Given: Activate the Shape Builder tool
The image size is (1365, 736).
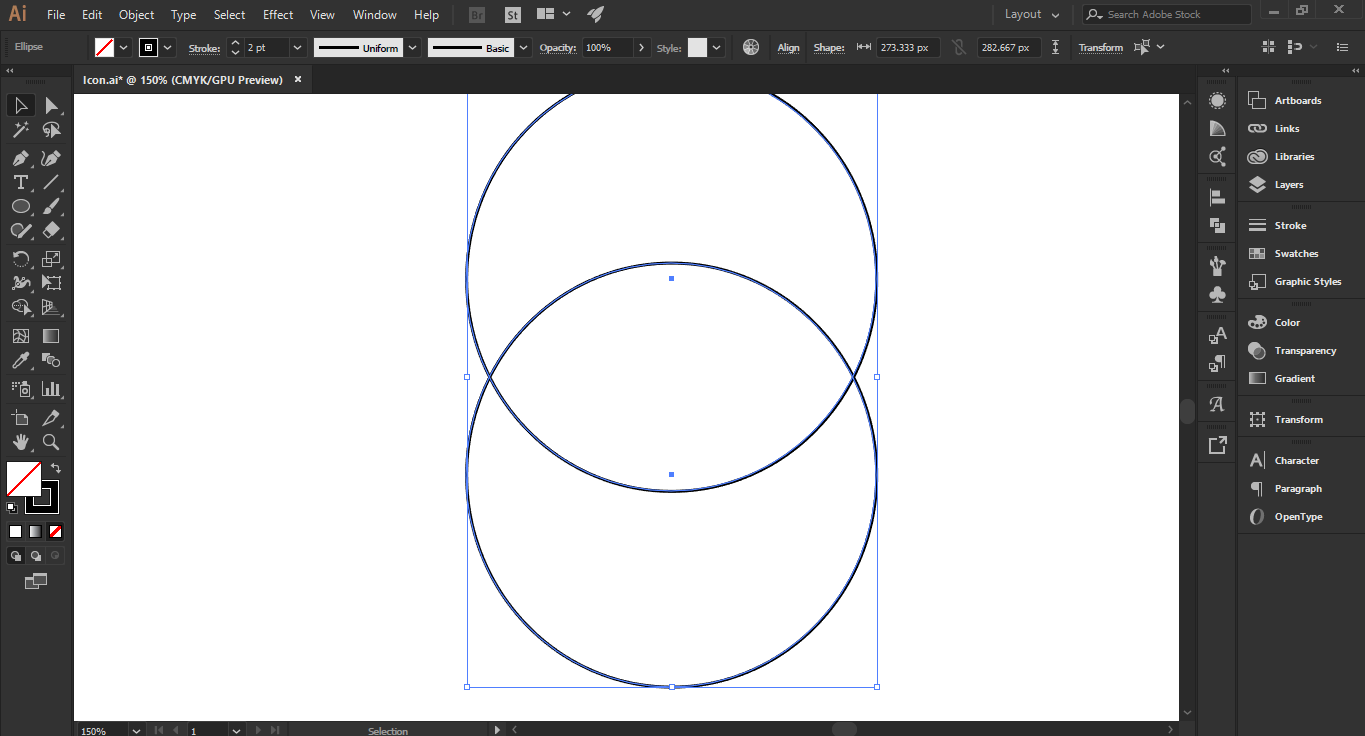Looking at the screenshot, I should click(20, 307).
